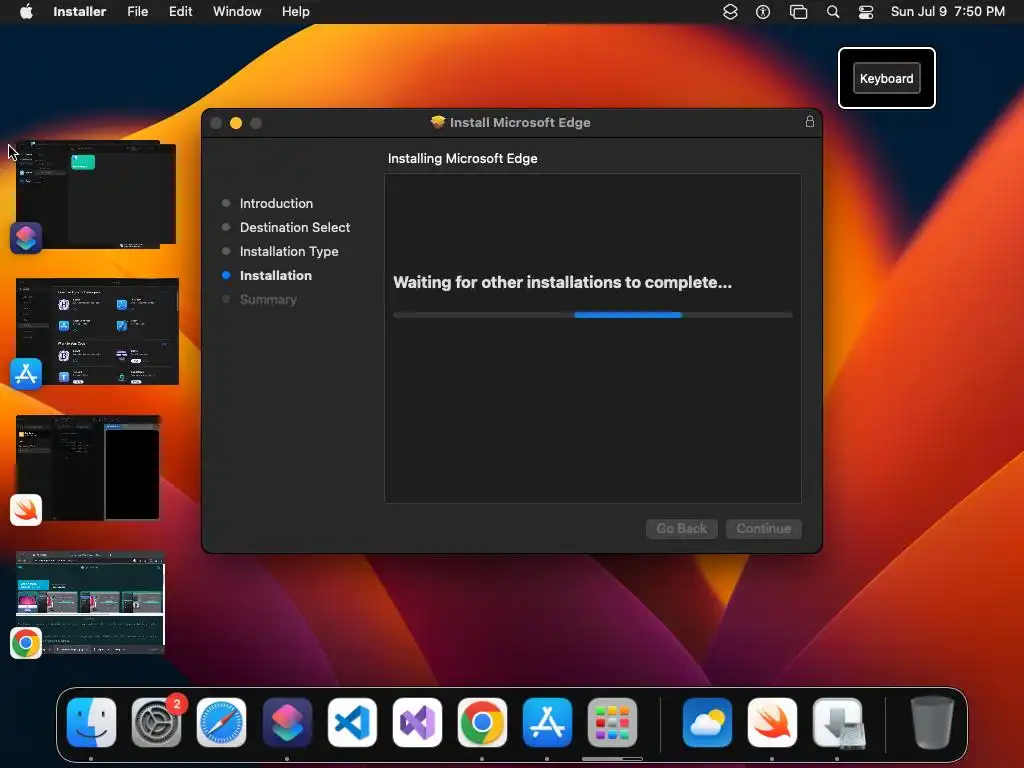Open Swift Playgrounds in the Dock

(772, 722)
